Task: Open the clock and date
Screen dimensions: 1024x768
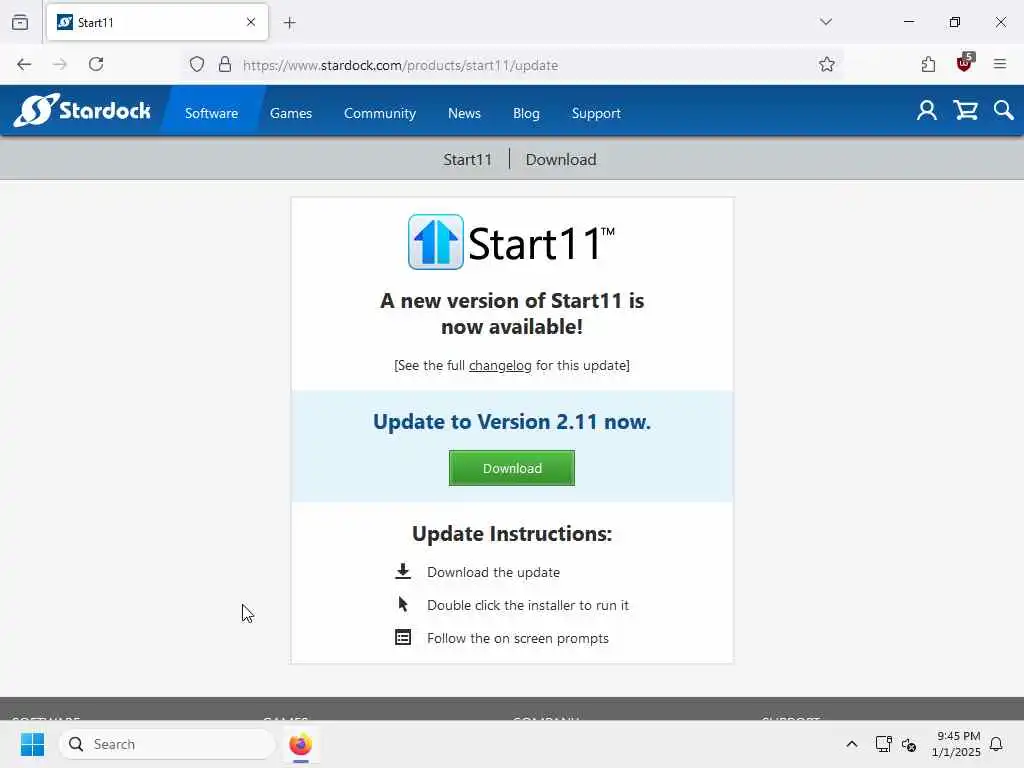Action: [957, 744]
